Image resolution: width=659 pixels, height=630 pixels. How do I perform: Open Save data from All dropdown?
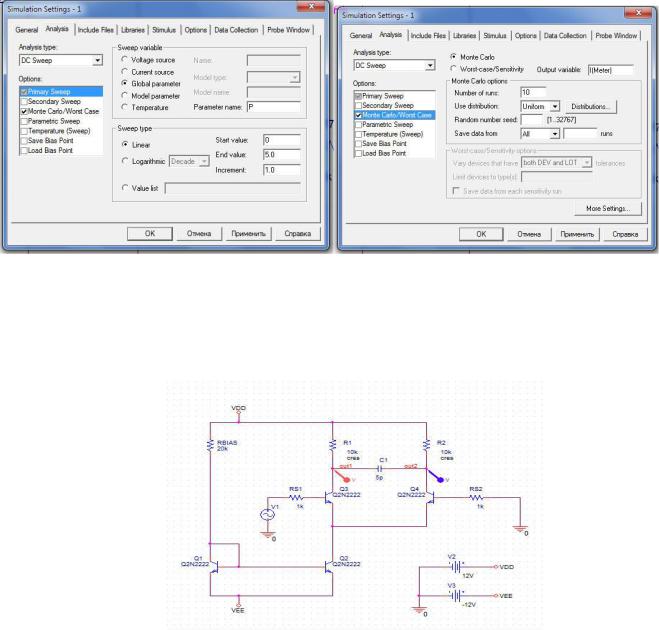point(555,134)
